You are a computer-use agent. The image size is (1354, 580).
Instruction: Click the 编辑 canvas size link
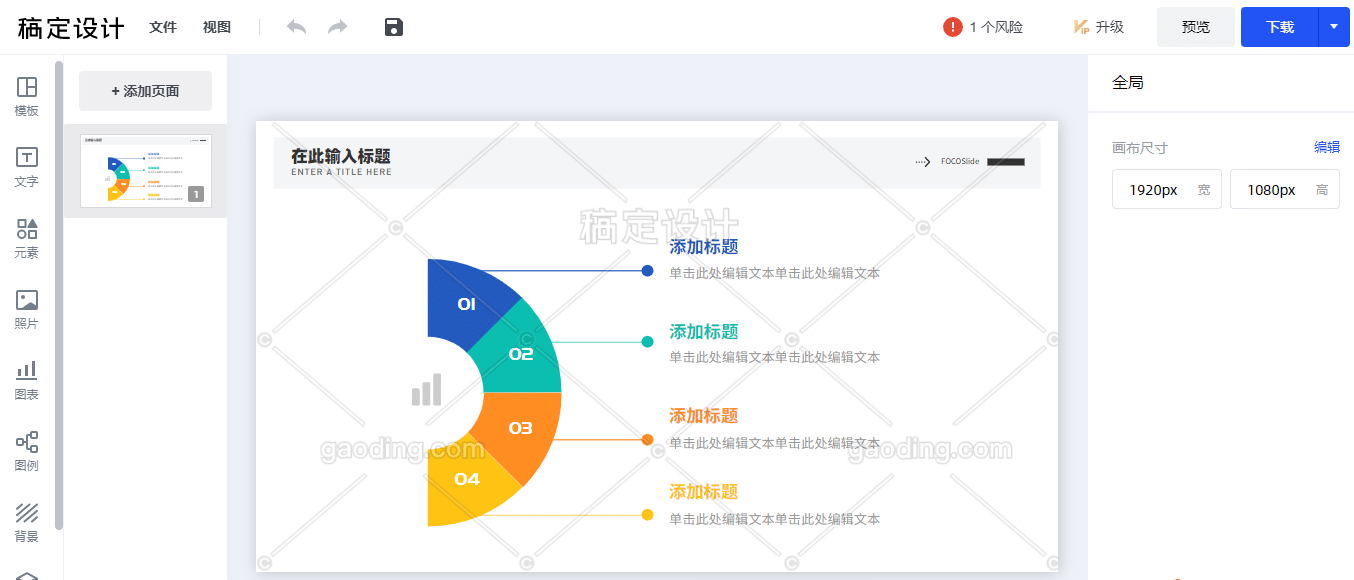(x=1326, y=147)
